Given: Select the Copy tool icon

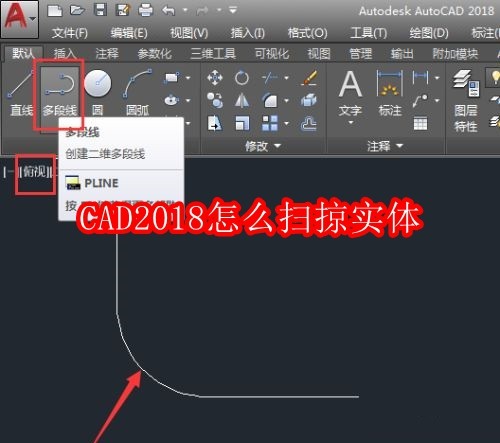Looking at the screenshot, I should pos(215,100).
